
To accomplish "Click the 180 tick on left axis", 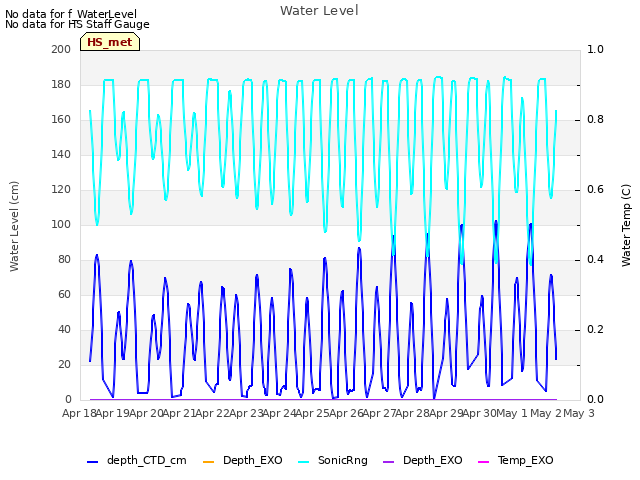I will click(x=61, y=84).
